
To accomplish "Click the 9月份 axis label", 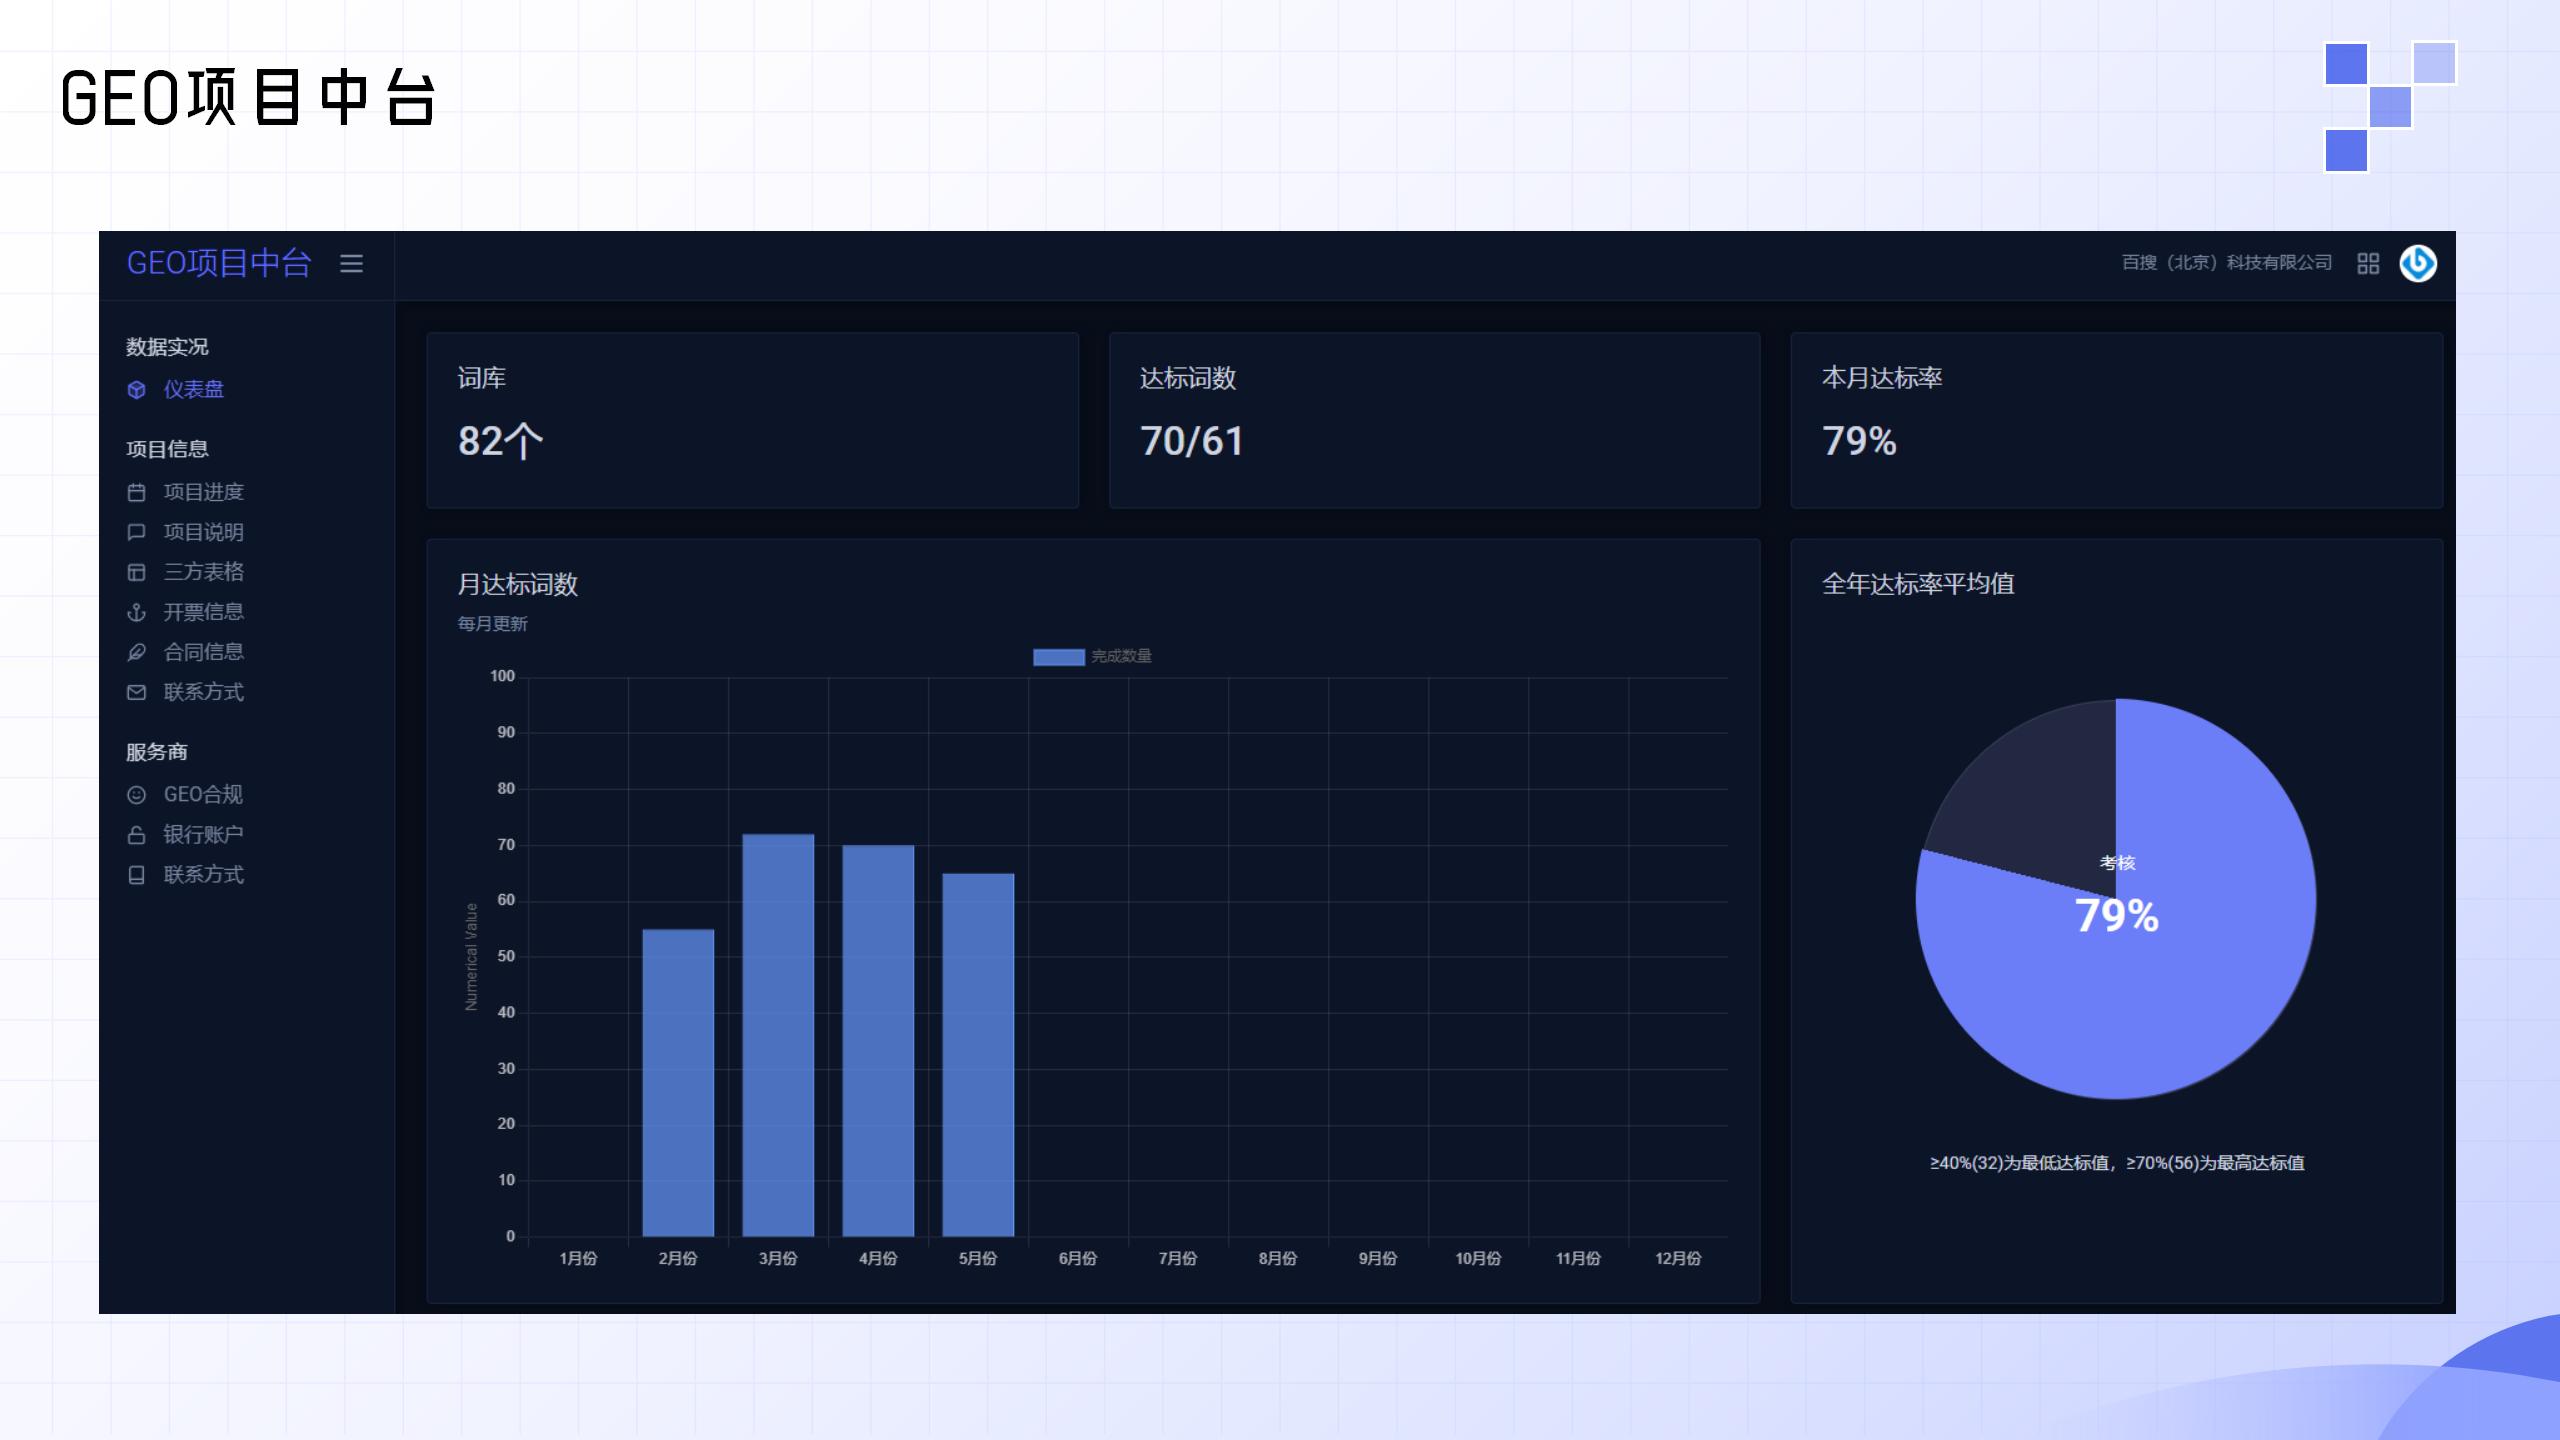I will (x=1378, y=1258).
